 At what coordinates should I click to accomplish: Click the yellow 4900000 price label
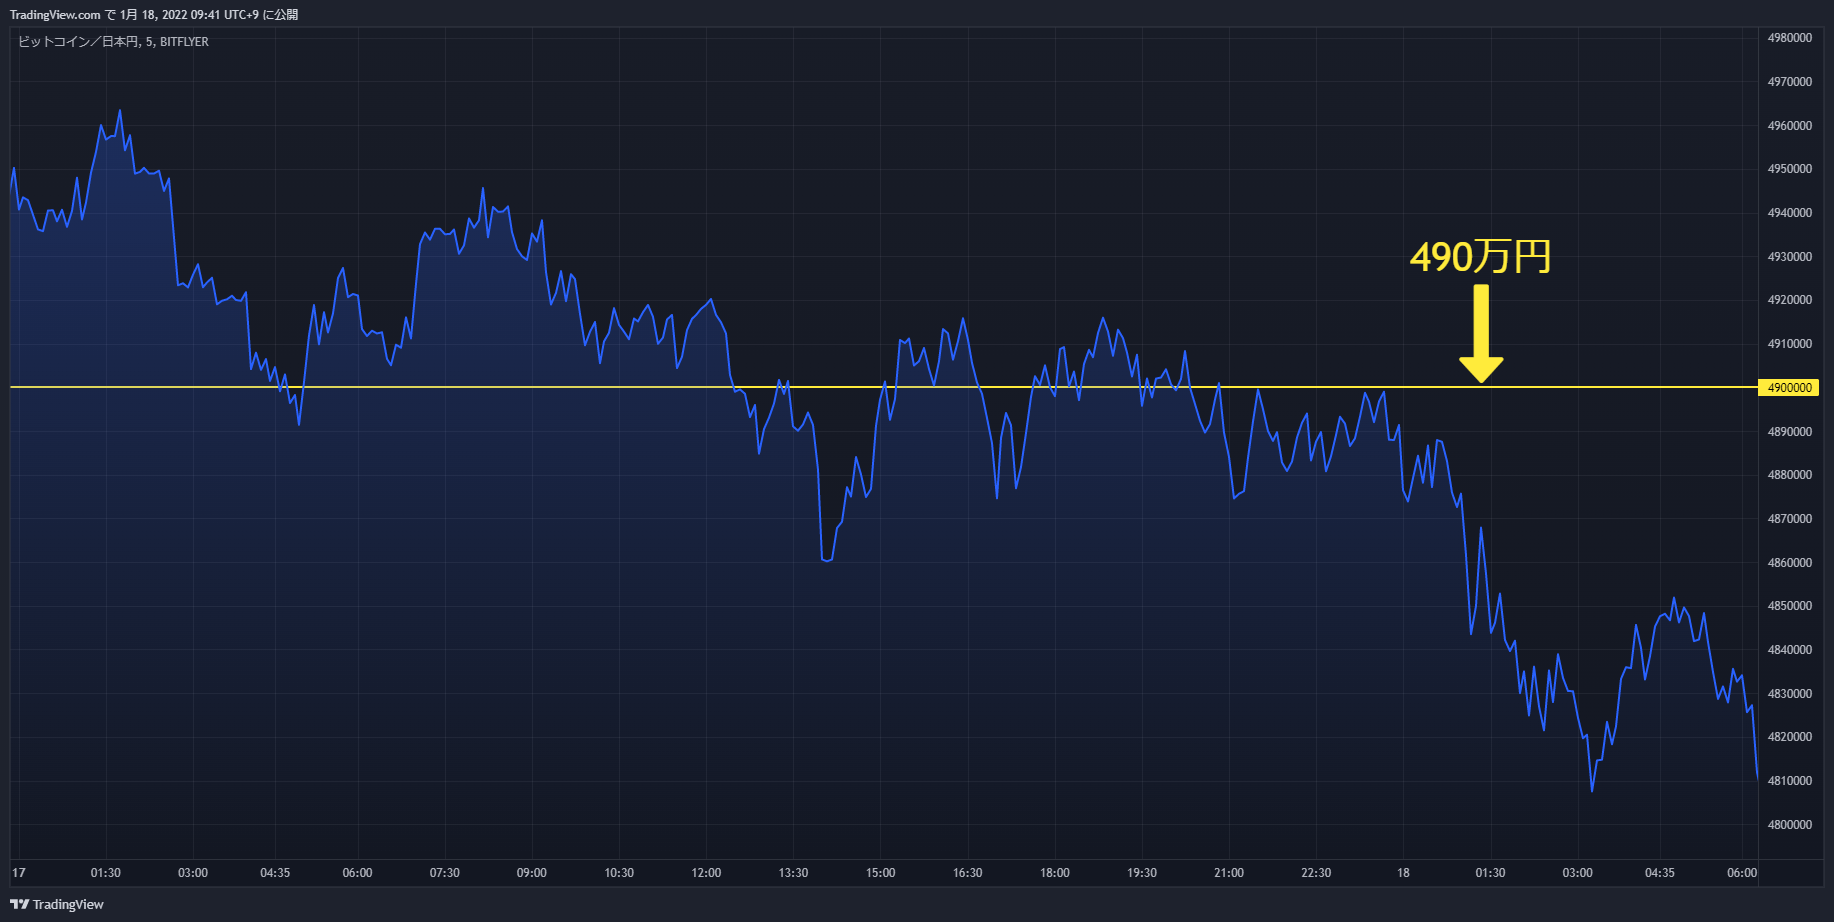(x=1788, y=388)
